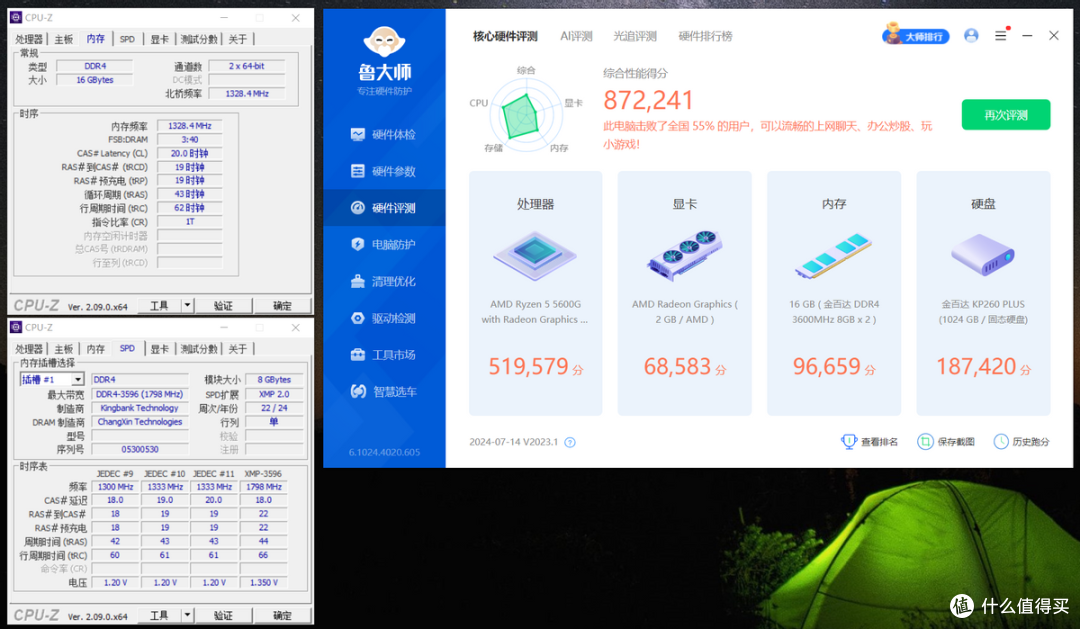Open 硬件参数 in Ludashi sidebar
1080x629 pixels.
[384, 171]
